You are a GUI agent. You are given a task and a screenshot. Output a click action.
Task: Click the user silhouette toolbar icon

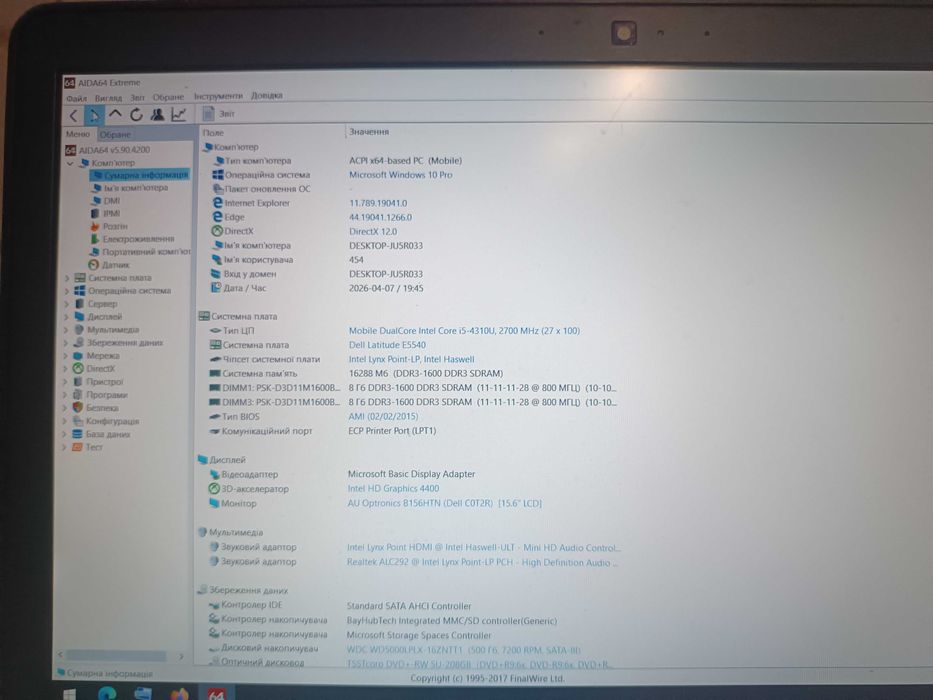tap(158, 115)
